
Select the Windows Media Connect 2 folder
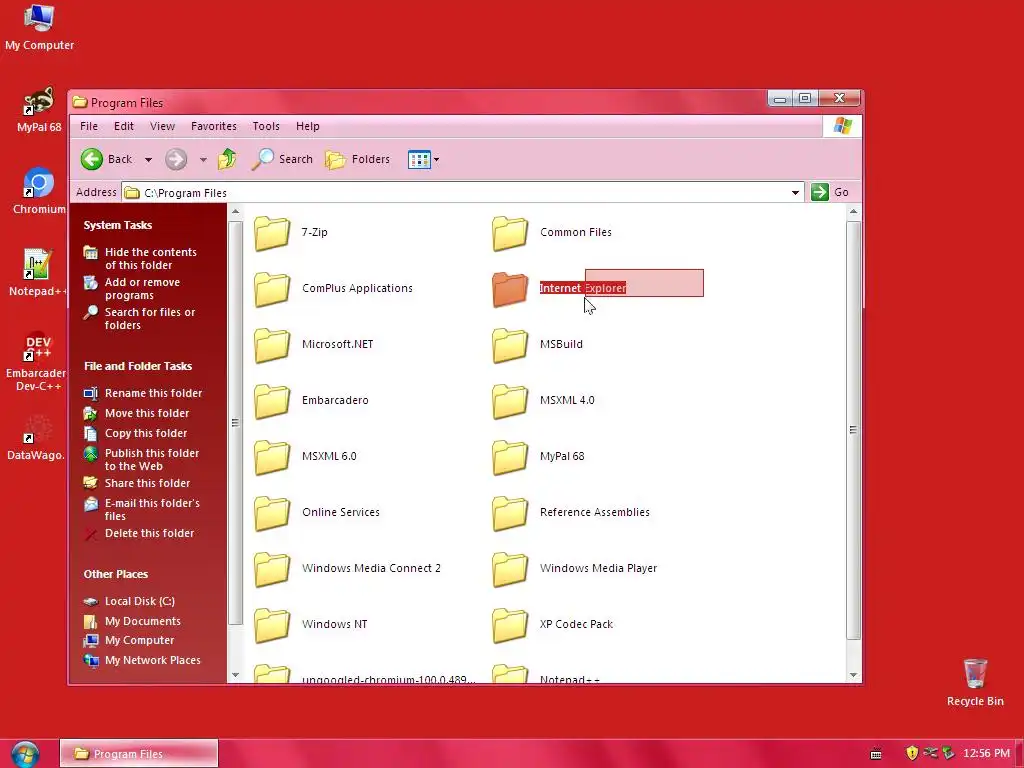(272, 569)
